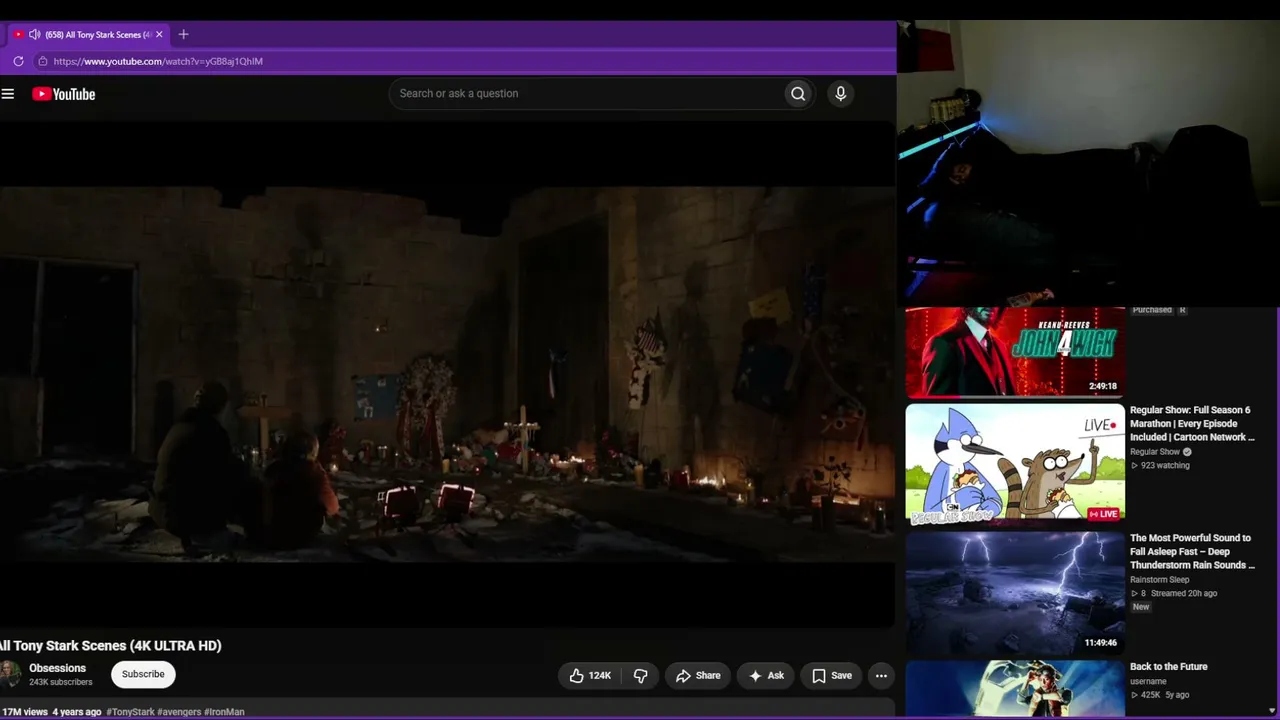1280x720 pixels.
Task: Click the browser address bar URL
Action: [x=158, y=61]
